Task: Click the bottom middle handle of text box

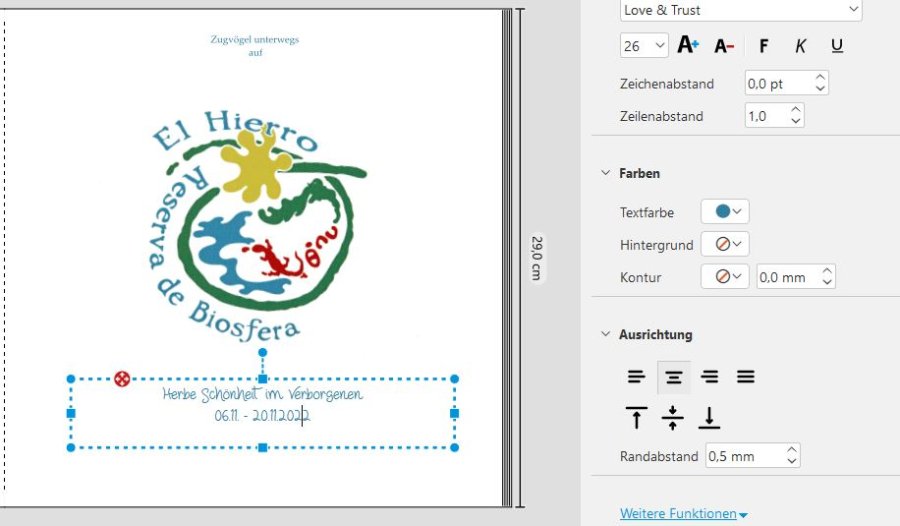Action: [262, 447]
